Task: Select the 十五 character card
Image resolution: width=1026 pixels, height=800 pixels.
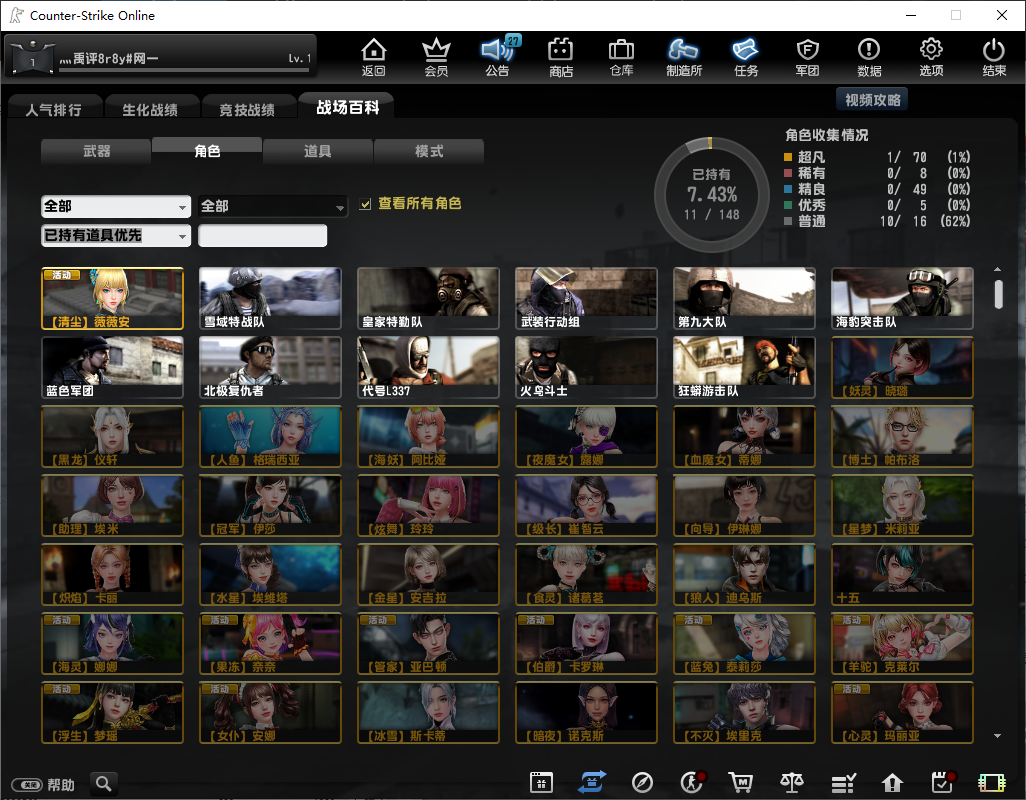Action: [902, 574]
